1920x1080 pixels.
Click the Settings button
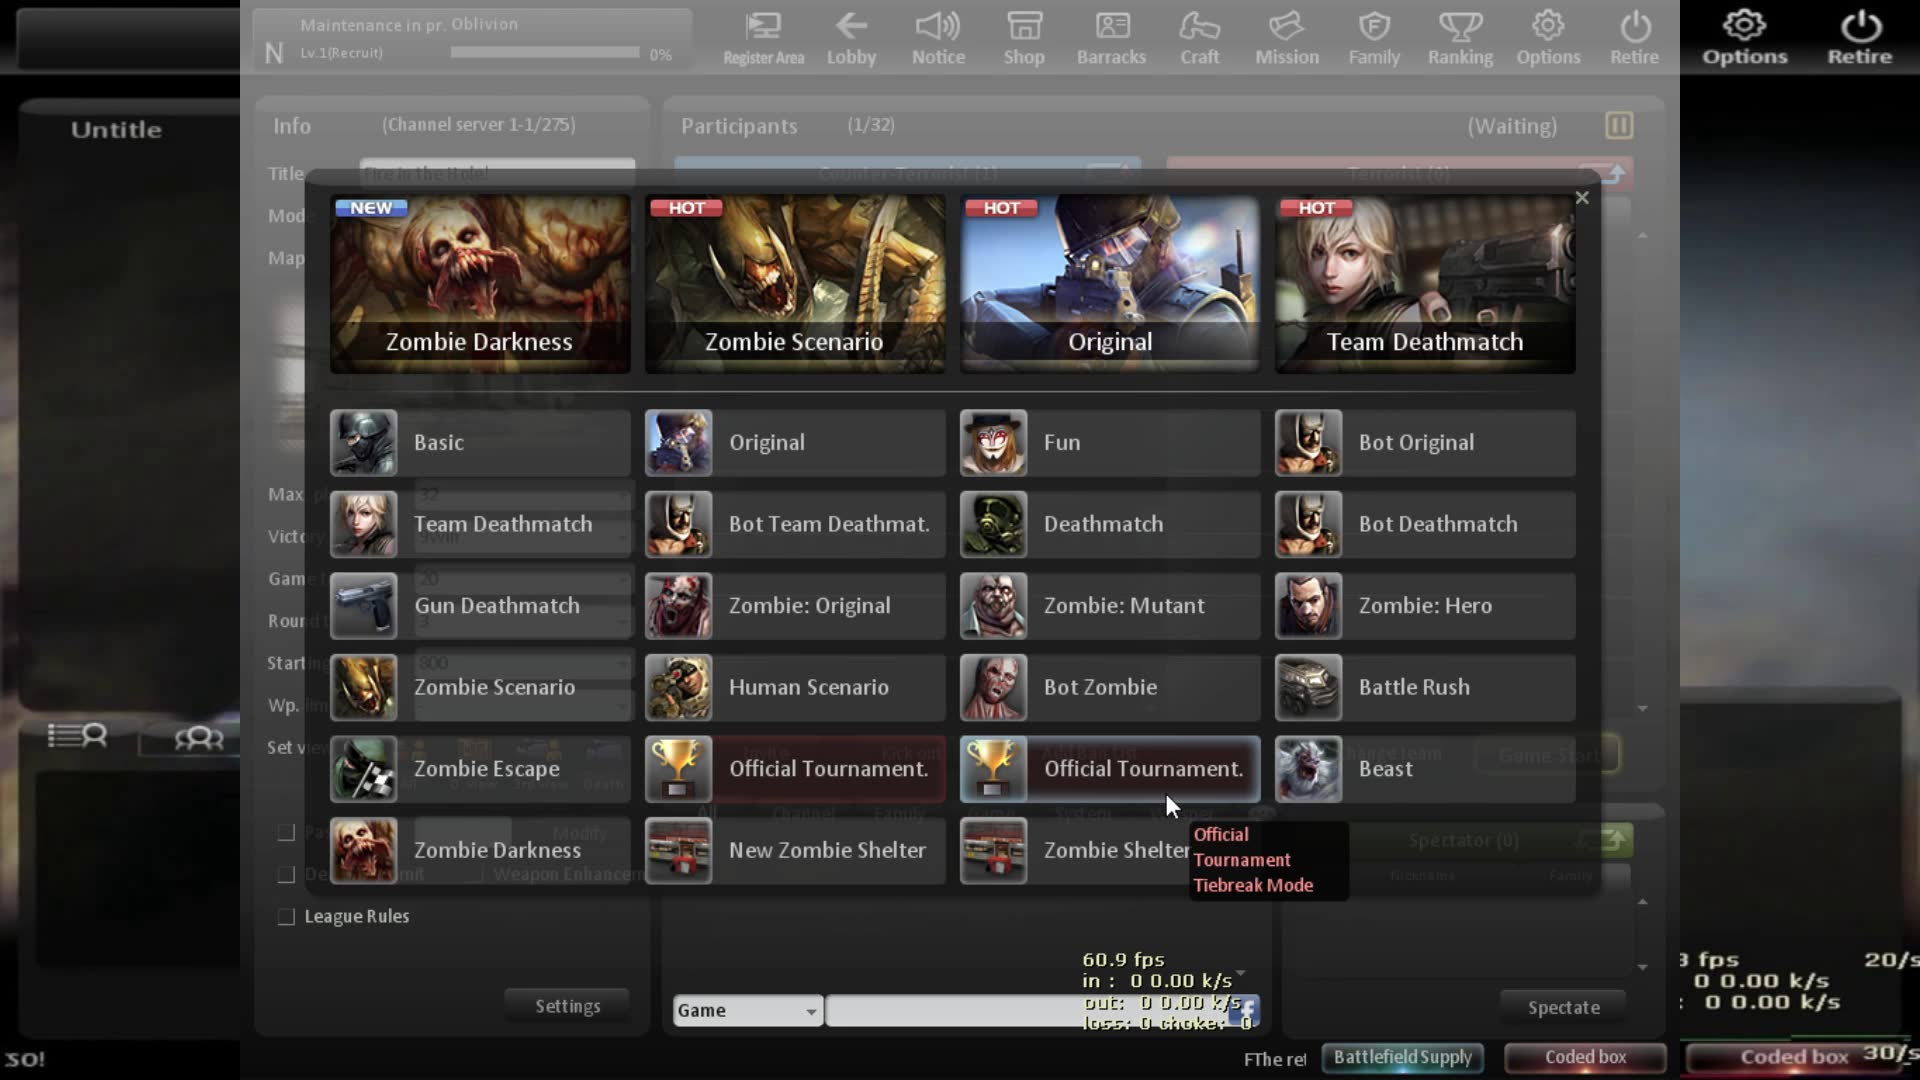tap(567, 1006)
